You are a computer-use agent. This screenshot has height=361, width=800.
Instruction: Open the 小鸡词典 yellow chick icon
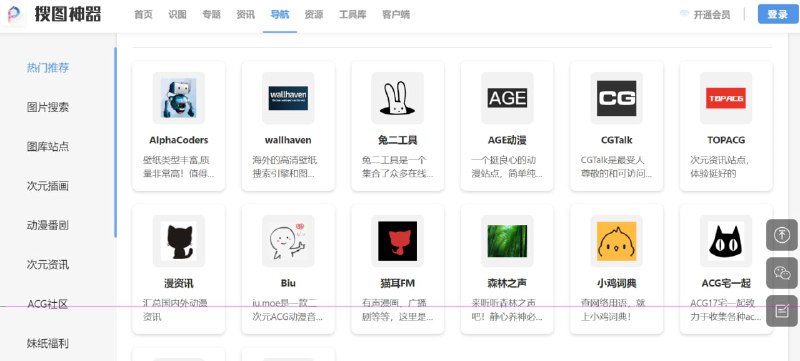[x=616, y=241]
